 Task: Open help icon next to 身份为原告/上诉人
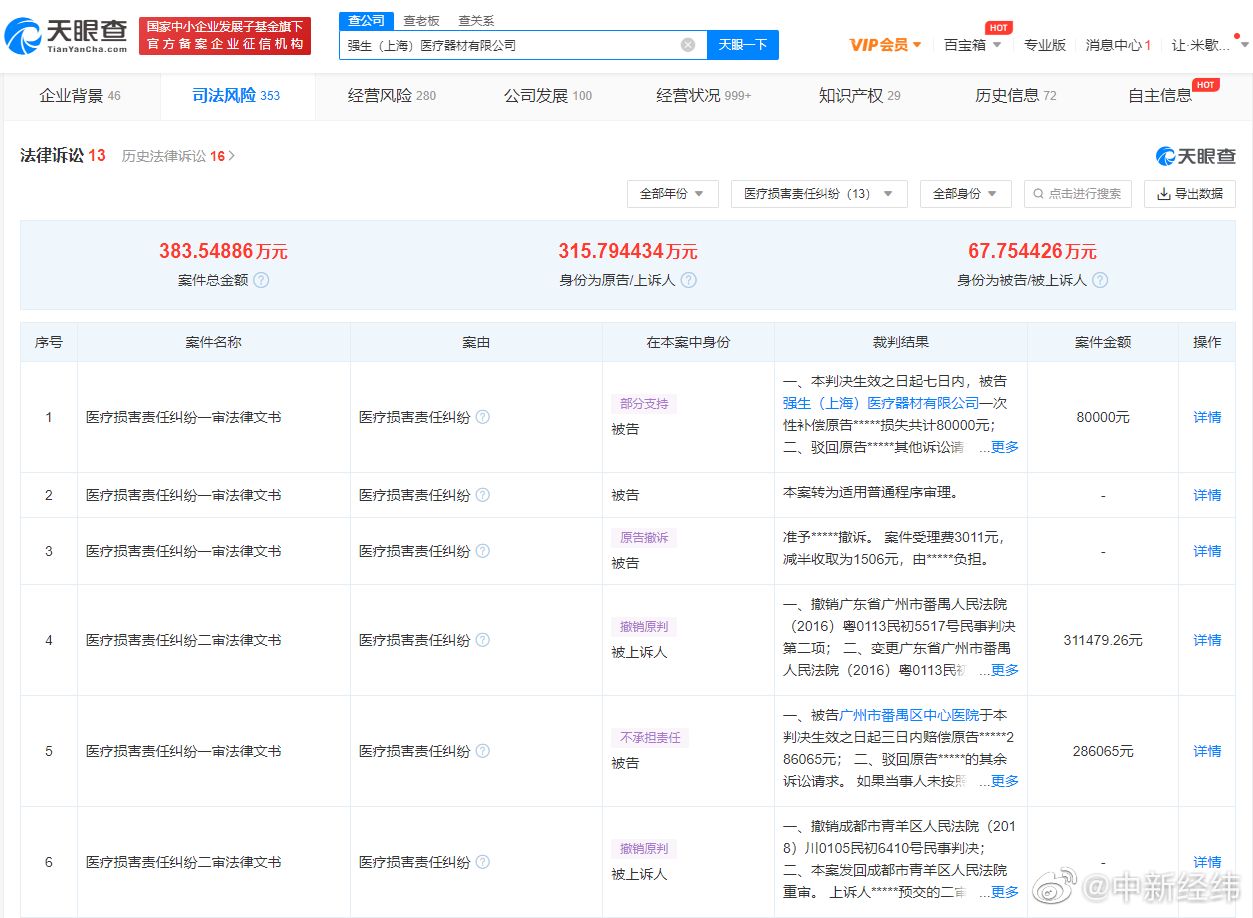point(689,280)
